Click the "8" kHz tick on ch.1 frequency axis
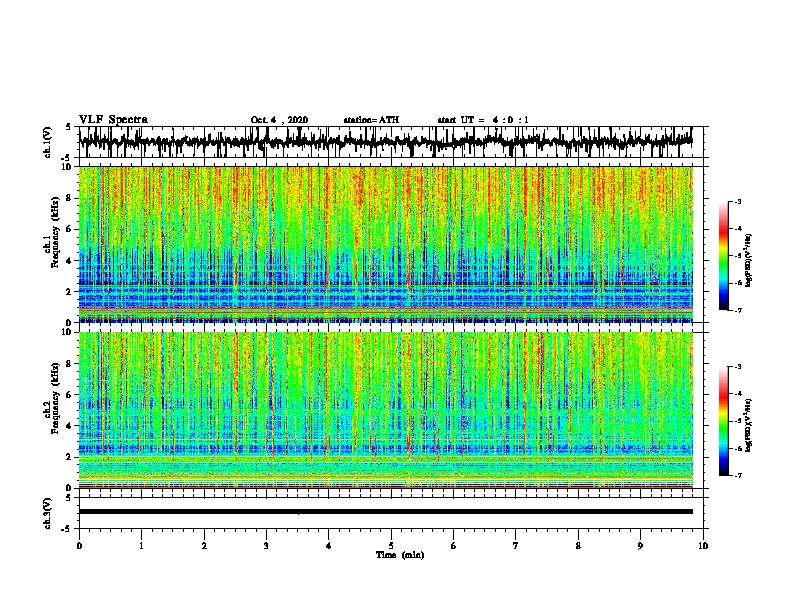This screenshot has height=612, width=792. (x=70, y=198)
